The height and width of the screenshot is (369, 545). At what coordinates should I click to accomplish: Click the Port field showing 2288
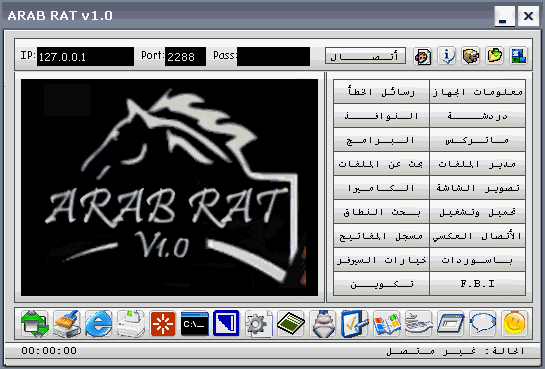(x=185, y=57)
